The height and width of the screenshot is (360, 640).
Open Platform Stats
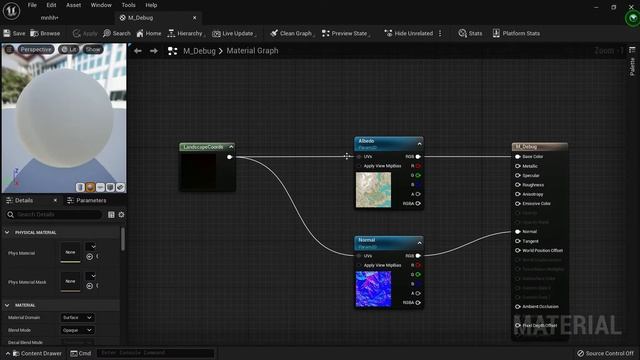[x=516, y=33]
